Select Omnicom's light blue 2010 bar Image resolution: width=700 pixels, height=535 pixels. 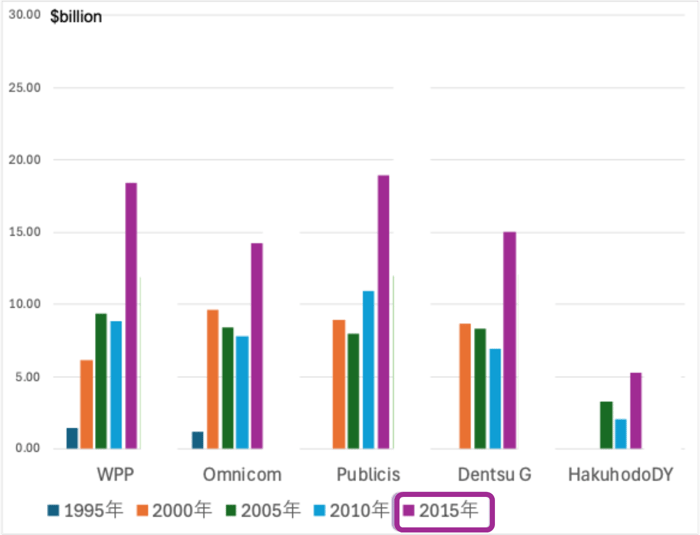click(242, 392)
